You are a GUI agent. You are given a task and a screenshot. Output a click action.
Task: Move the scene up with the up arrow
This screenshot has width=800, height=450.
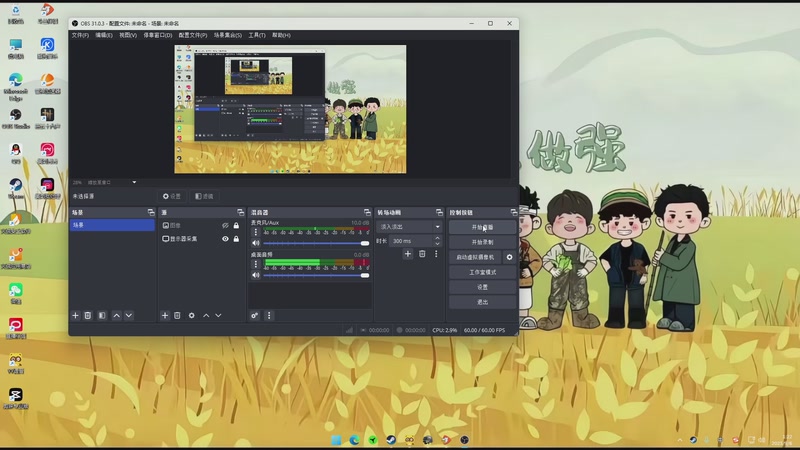(x=116, y=316)
